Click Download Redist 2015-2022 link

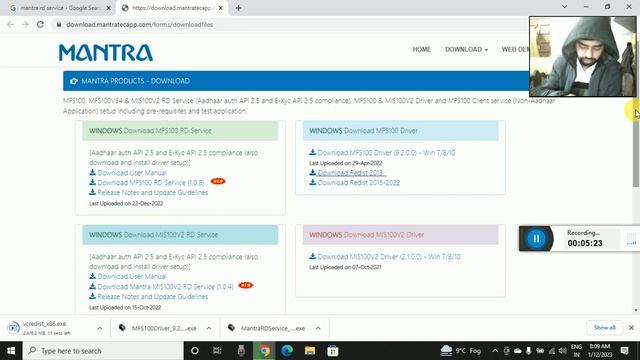pyautogui.click(x=359, y=182)
